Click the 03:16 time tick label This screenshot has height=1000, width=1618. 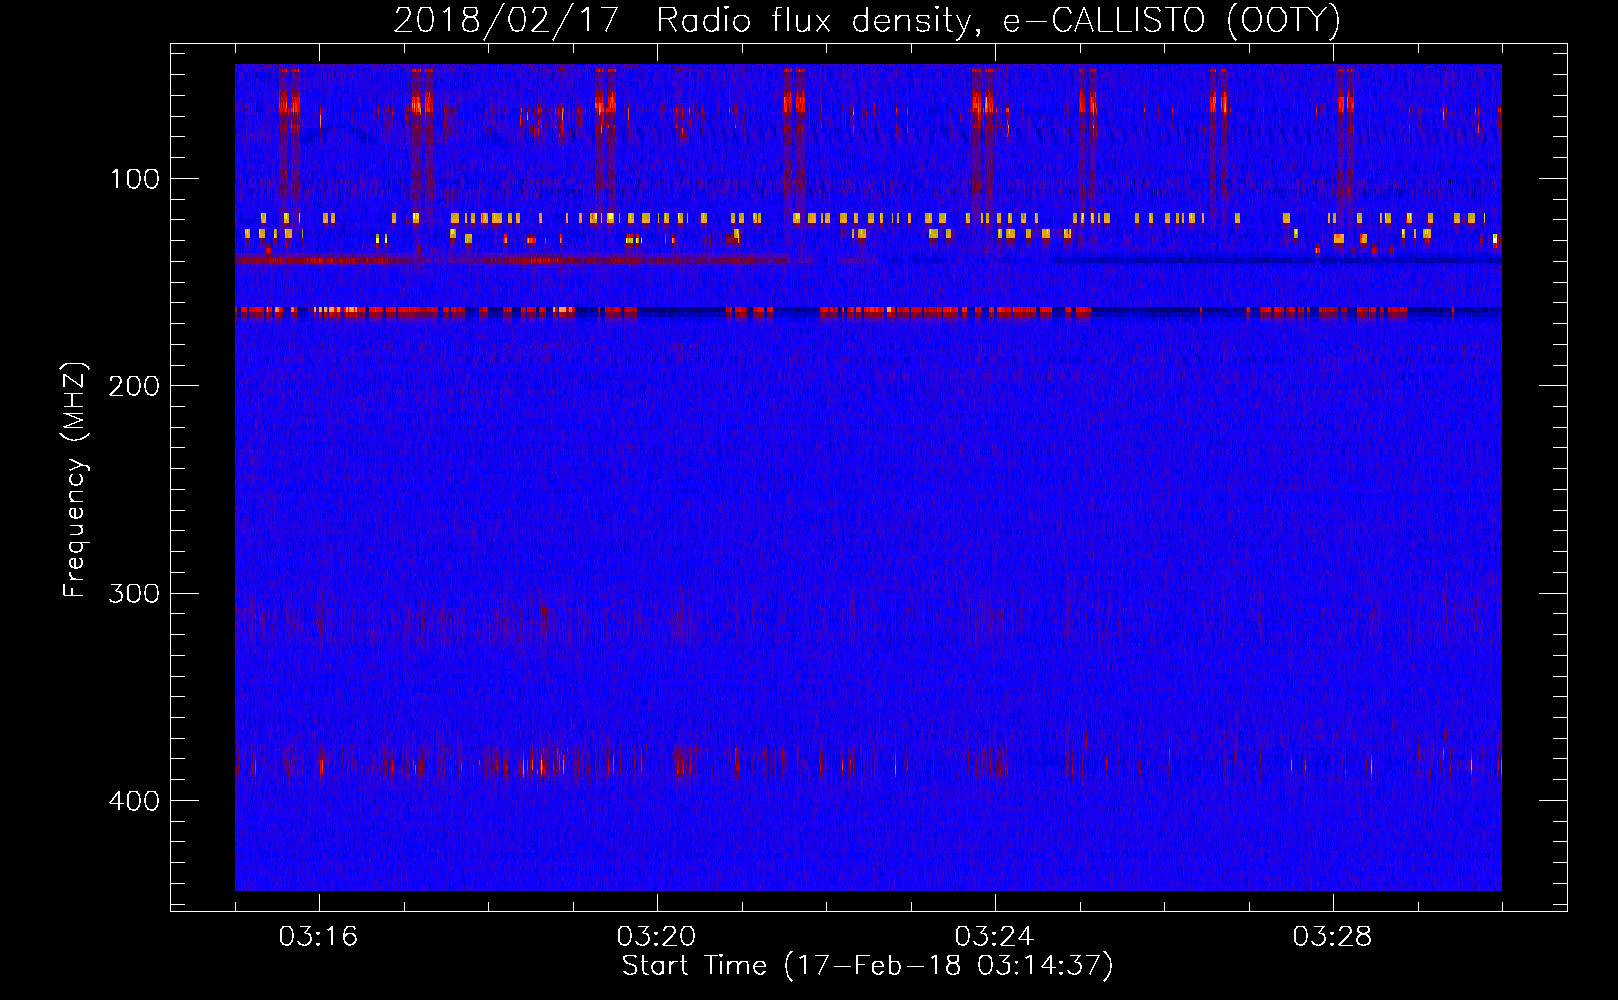(318, 936)
